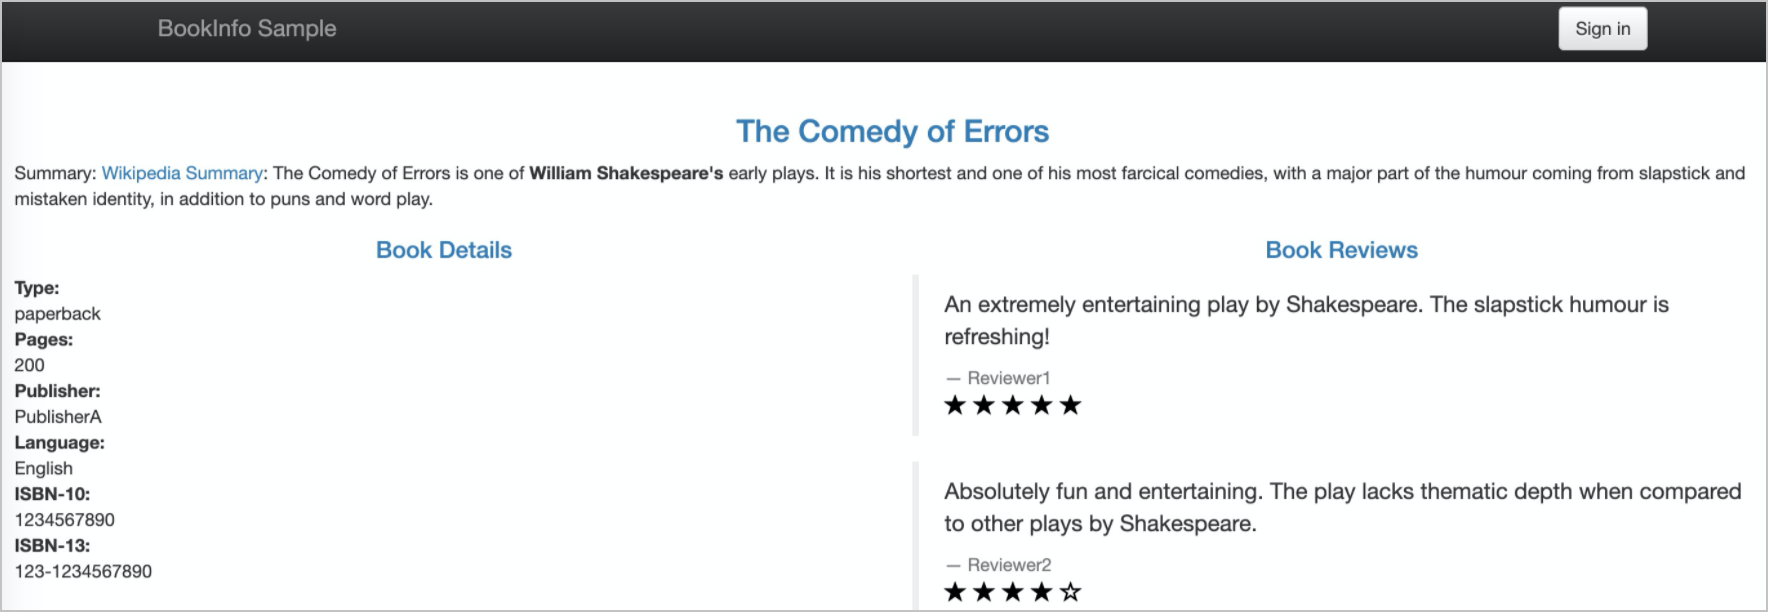Image resolution: width=1768 pixels, height=612 pixels.
Task: Click the BookInfo Sample brand title
Action: [x=247, y=29]
